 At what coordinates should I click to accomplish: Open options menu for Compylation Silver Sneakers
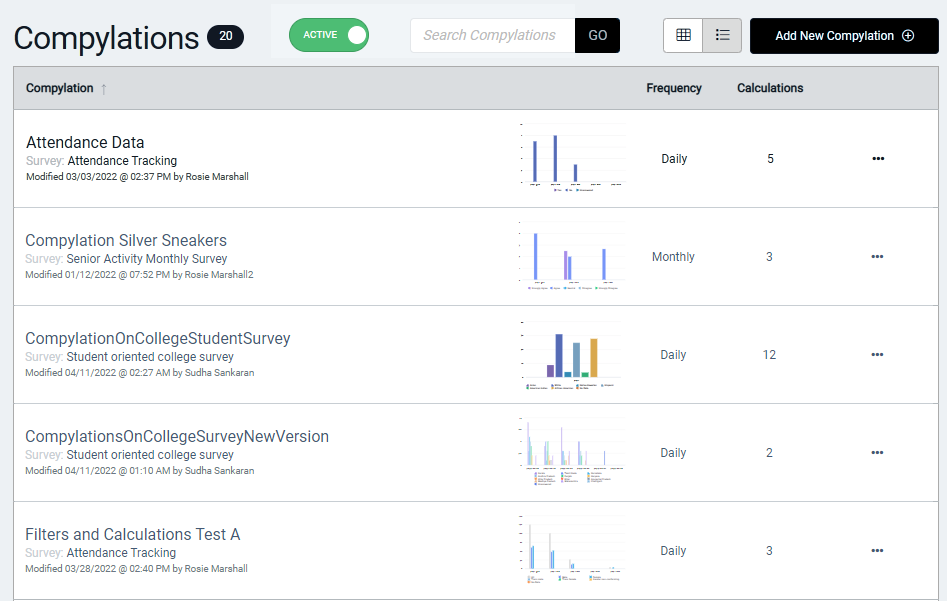pyautogui.click(x=877, y=257)
